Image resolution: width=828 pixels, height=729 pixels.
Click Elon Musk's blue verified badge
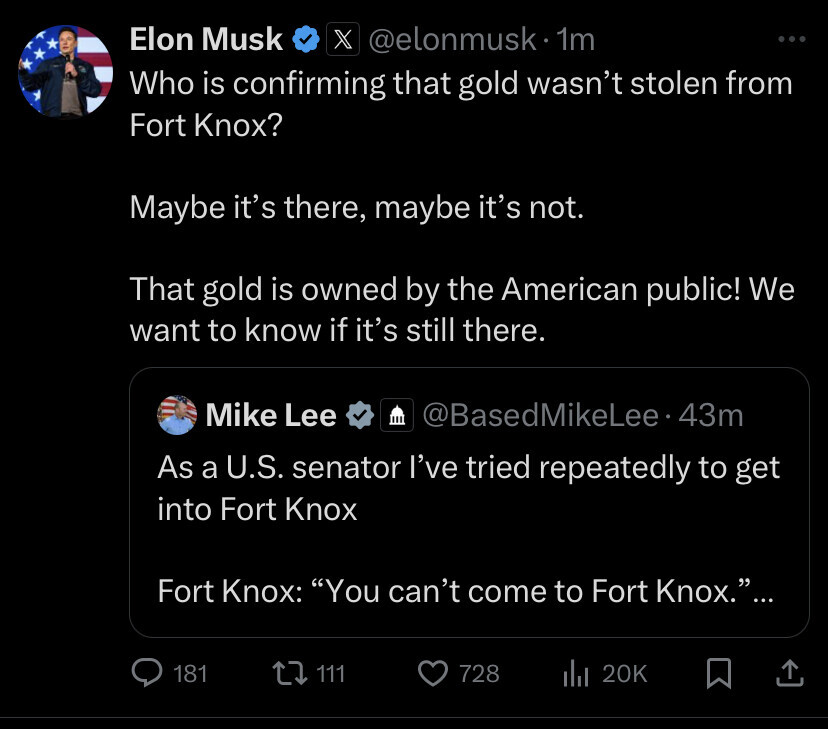[306, 40]
